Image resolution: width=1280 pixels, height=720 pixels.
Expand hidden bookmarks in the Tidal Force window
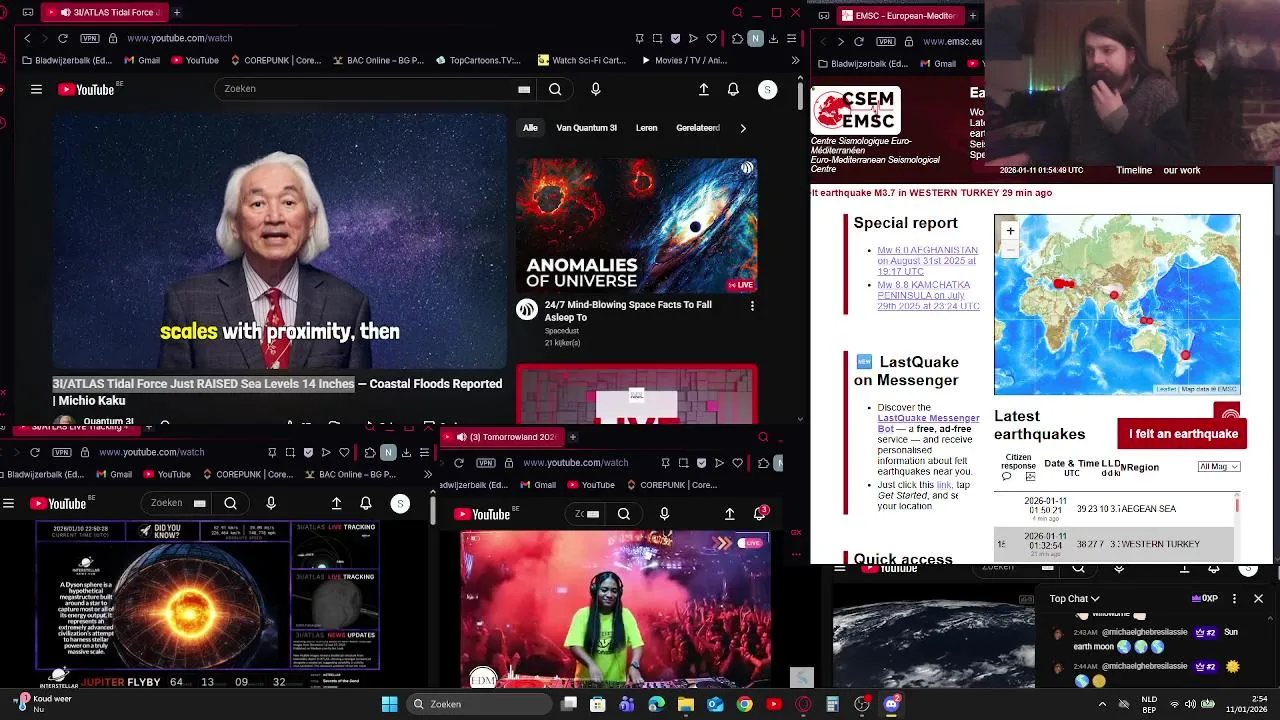(795, 60)
